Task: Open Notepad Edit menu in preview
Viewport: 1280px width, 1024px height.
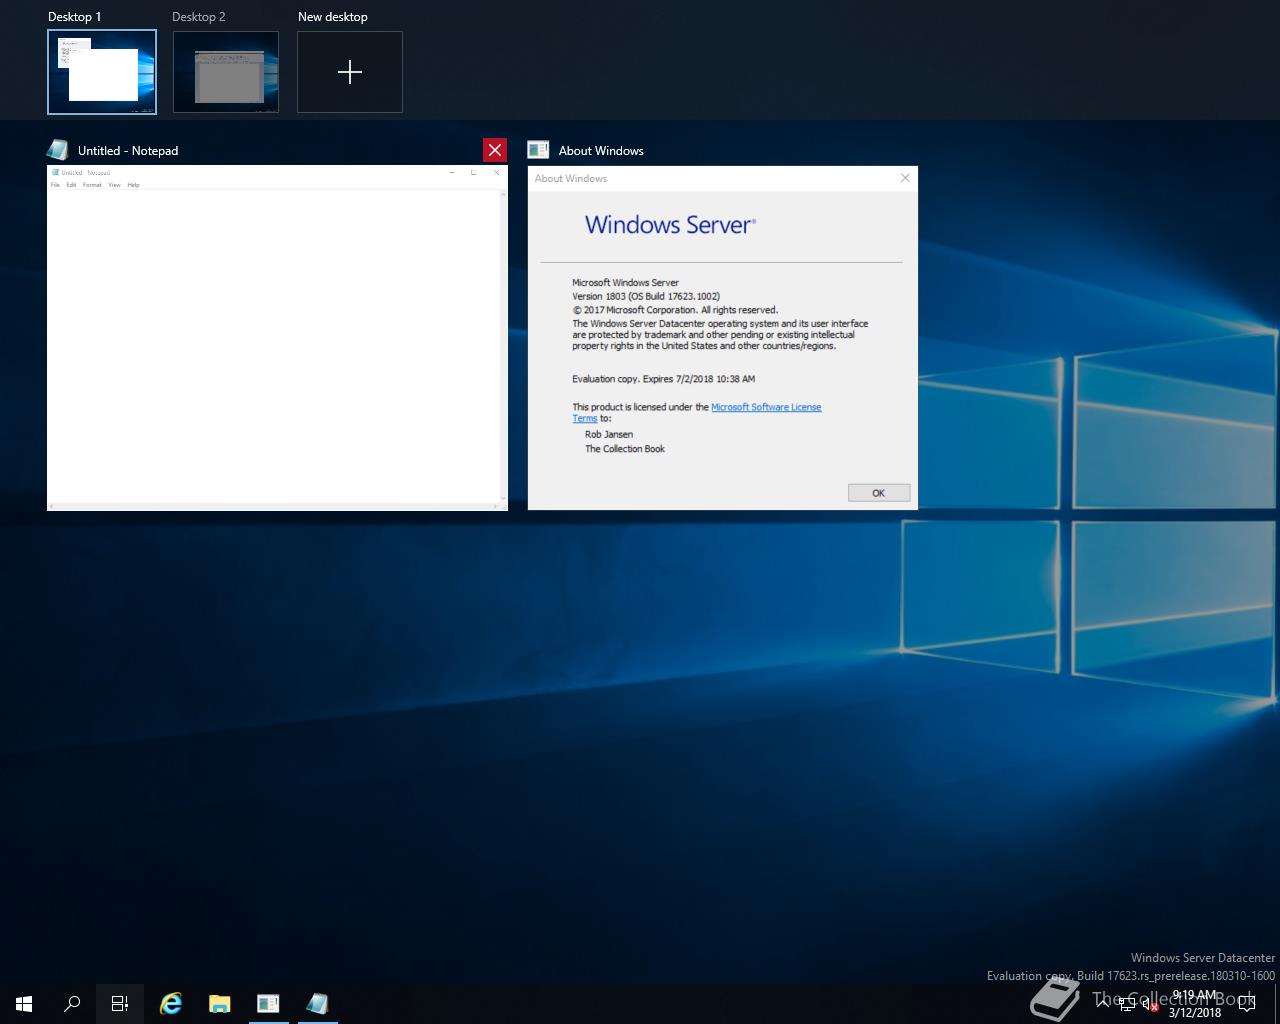Action: click(71, 185)
